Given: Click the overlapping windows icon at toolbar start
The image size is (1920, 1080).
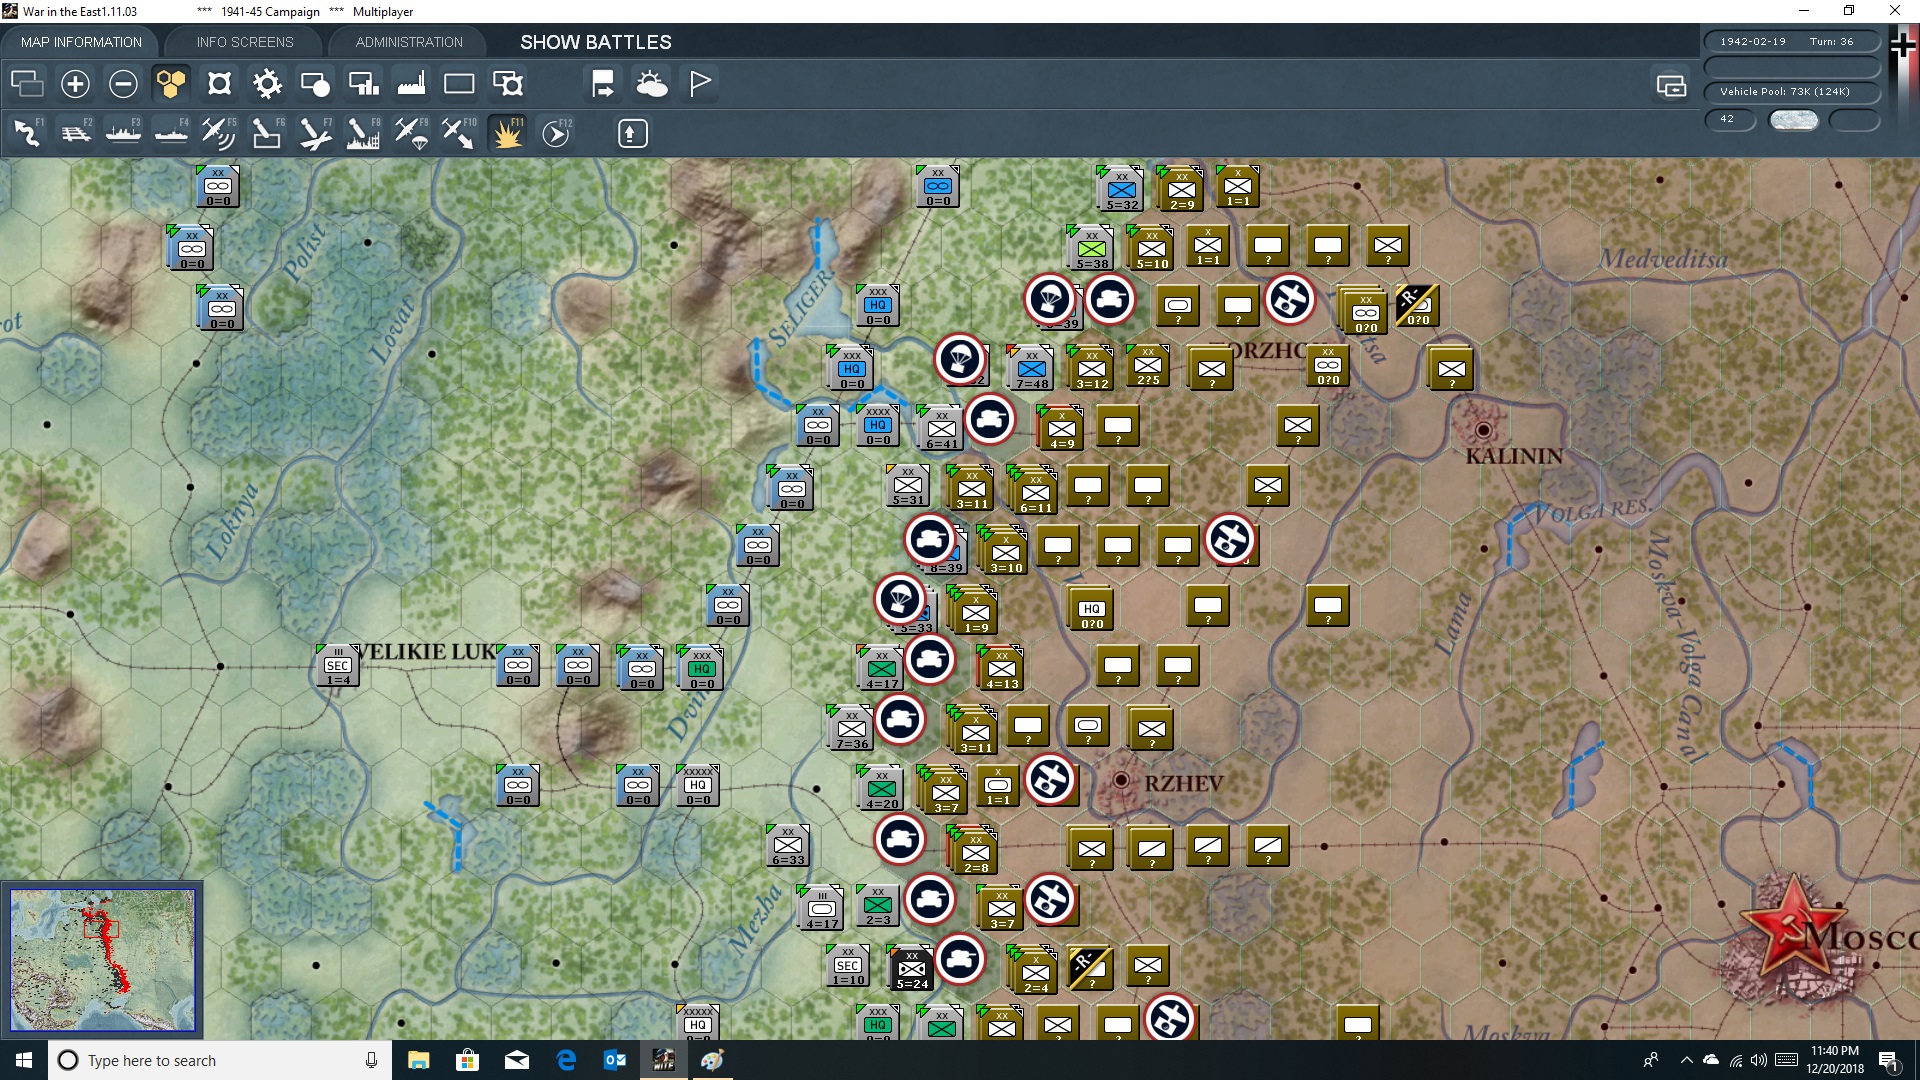Looking at the screenshot, I should pyautogui.click(x=27, y=84).
